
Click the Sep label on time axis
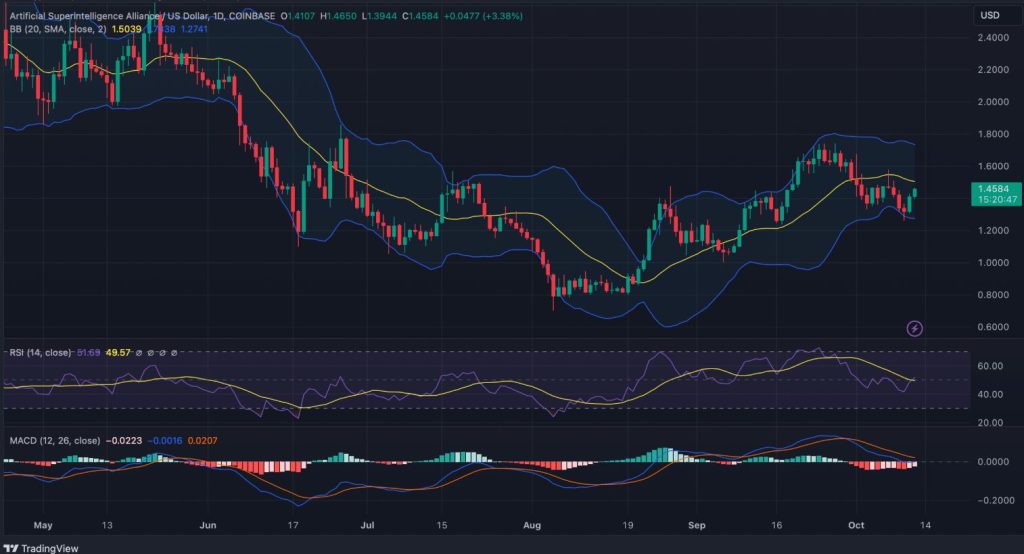click(x=697, y=525)
